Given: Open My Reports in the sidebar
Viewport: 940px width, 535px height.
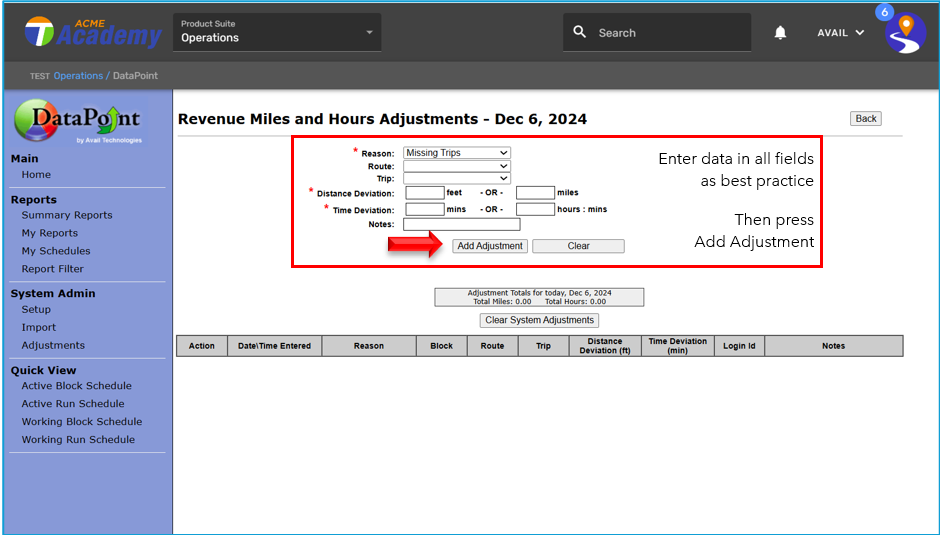Looking at the screenshot, I should click(50, 233).
